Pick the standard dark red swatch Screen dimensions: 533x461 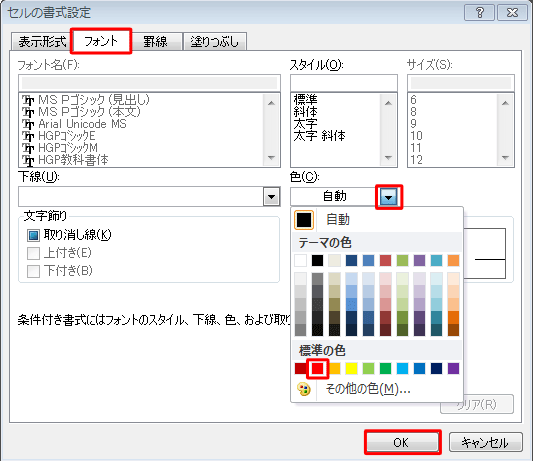coord(300,369)
